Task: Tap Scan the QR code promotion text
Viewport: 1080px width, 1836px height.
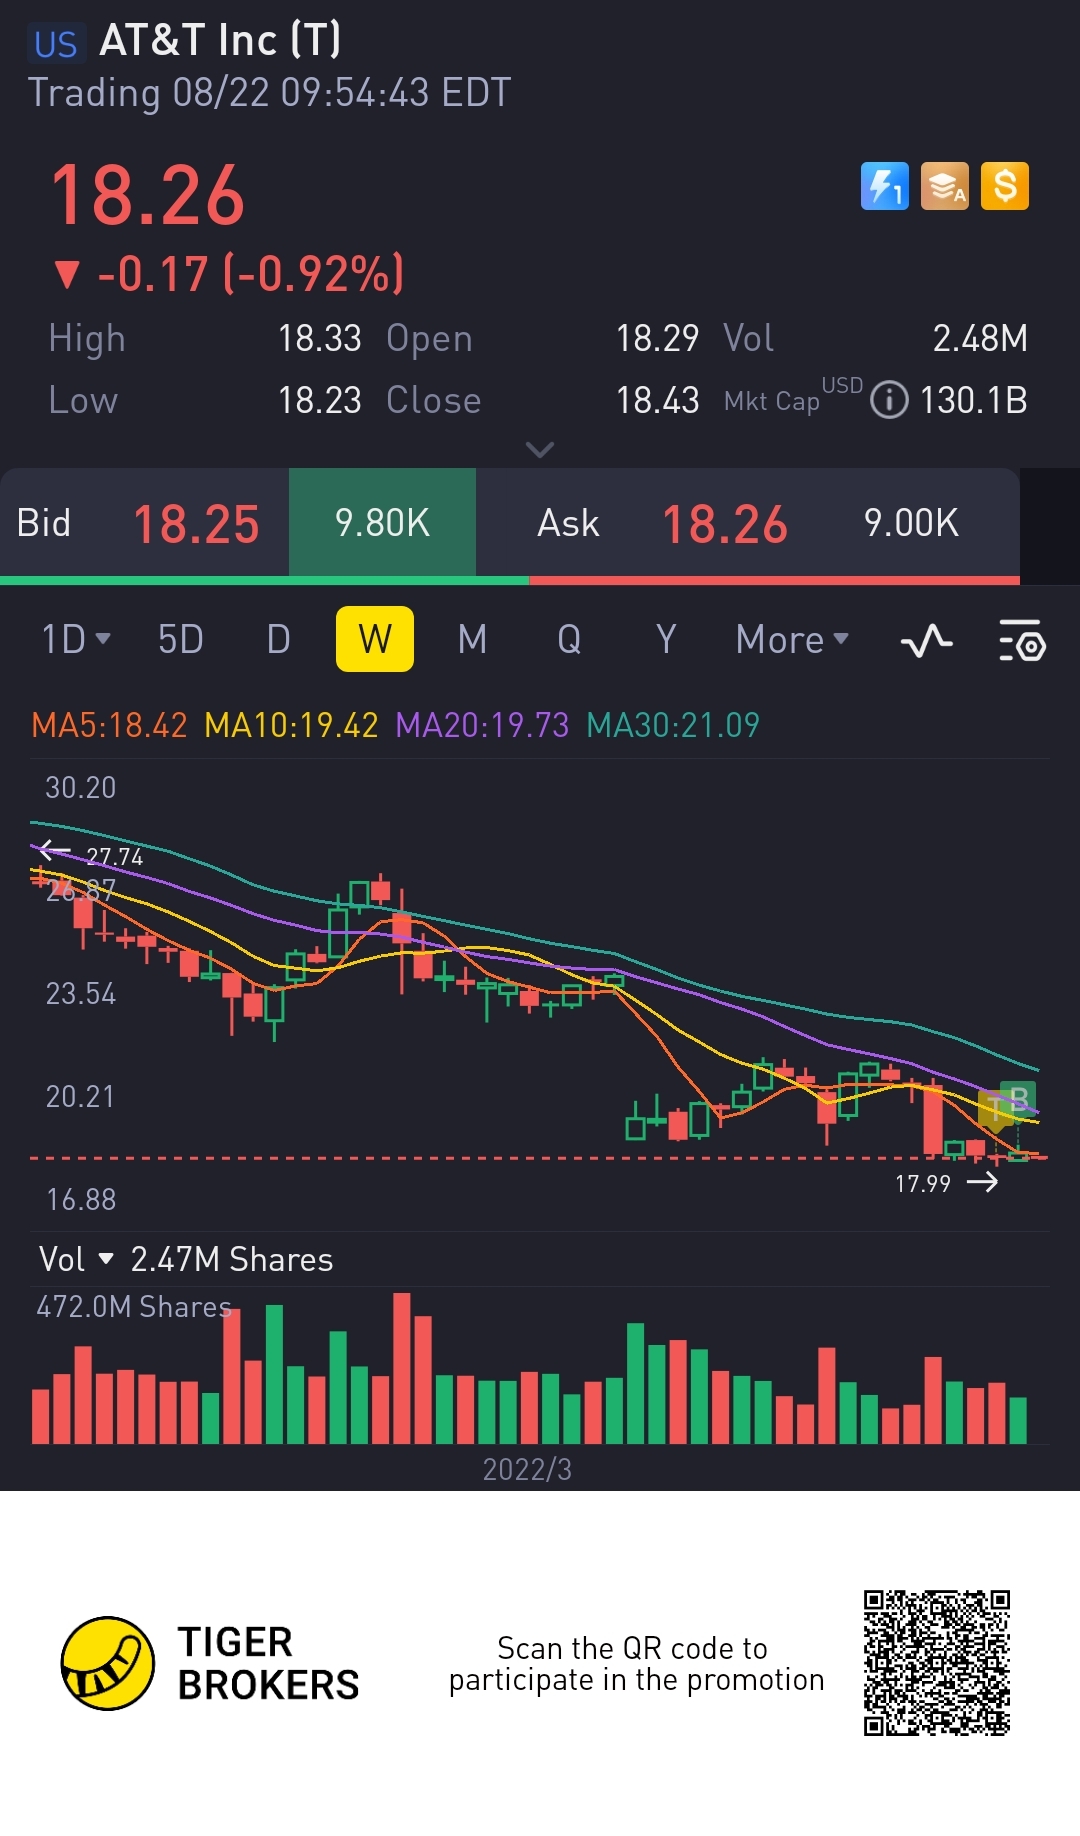Action: pos(636,1664)
